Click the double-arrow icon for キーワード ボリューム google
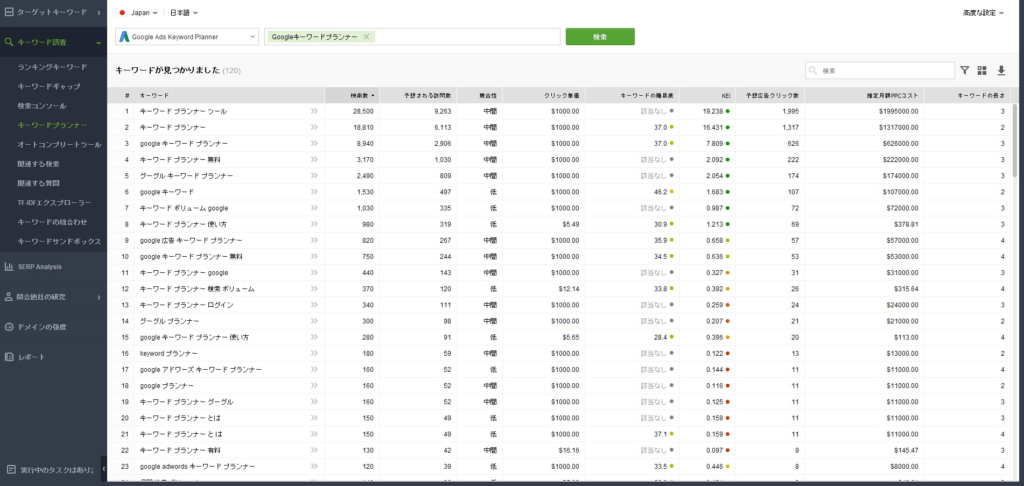This screenshot has height=486, width=1024. pyautogui.click(x=314, y=208)
